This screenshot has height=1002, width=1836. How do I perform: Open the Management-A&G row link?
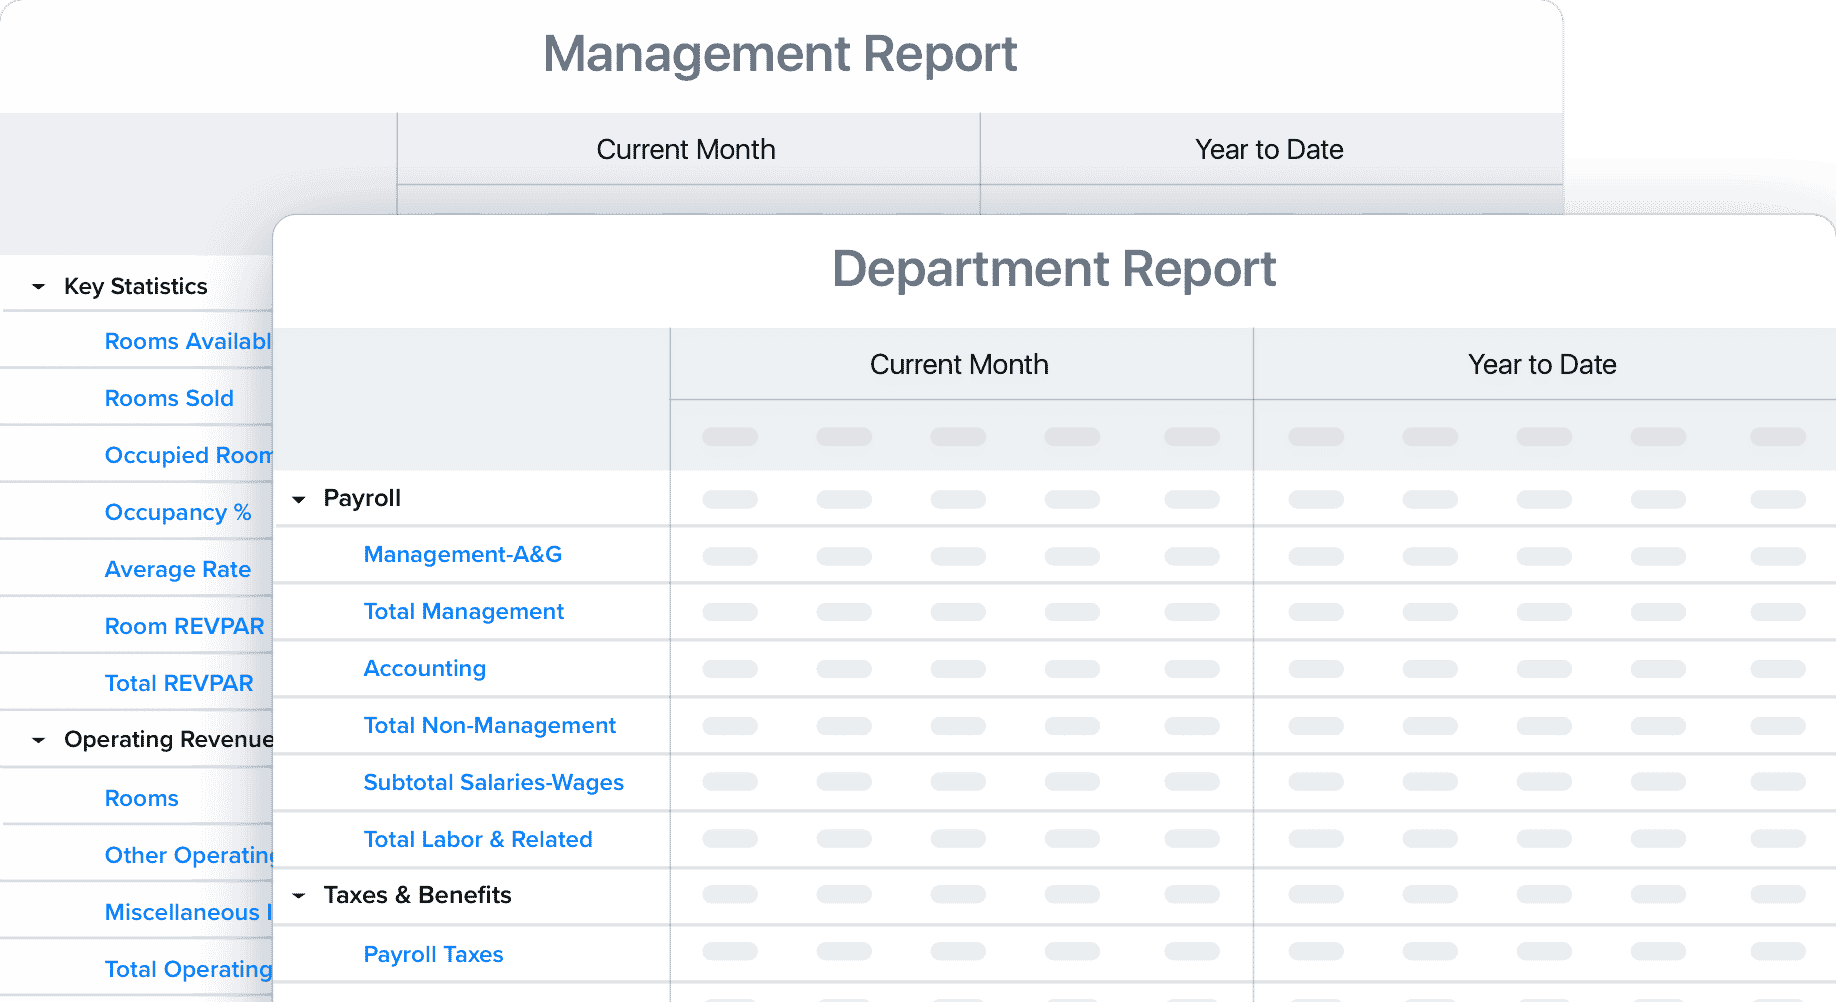(x=463, y=554)
